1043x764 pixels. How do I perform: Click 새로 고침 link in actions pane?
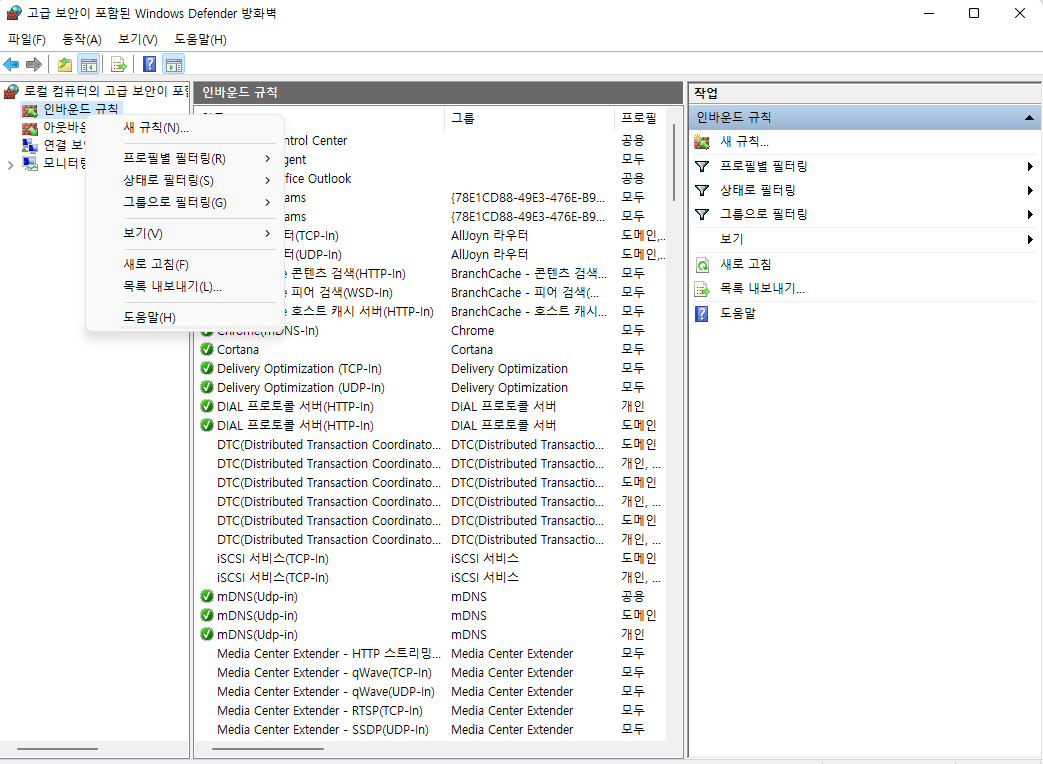click(746, 265)
